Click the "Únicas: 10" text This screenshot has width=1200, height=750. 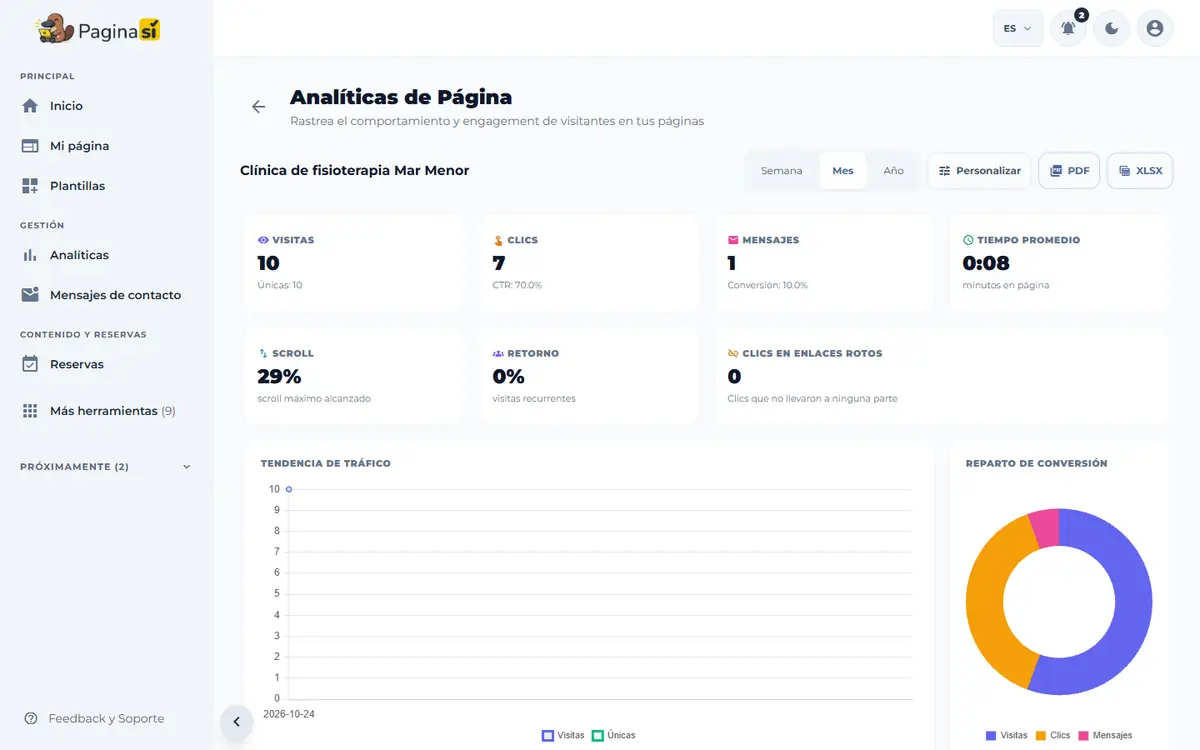[280, 285]
